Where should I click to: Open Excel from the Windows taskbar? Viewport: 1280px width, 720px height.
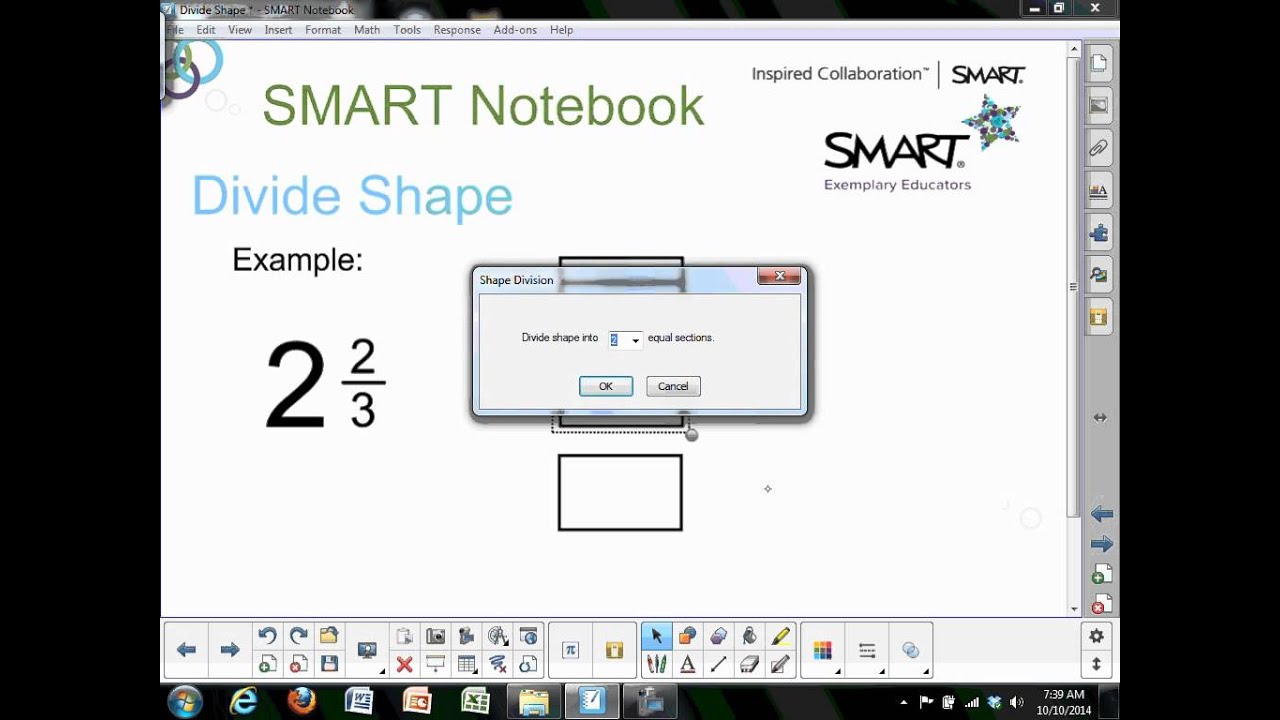pyautogui.click(x=474, y=700)
